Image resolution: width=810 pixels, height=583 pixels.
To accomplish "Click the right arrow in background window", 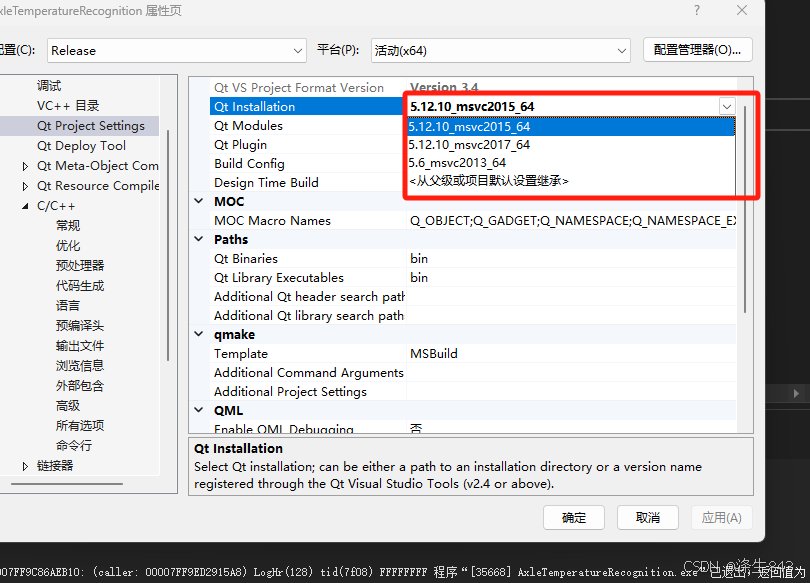I will coord(796,393).
